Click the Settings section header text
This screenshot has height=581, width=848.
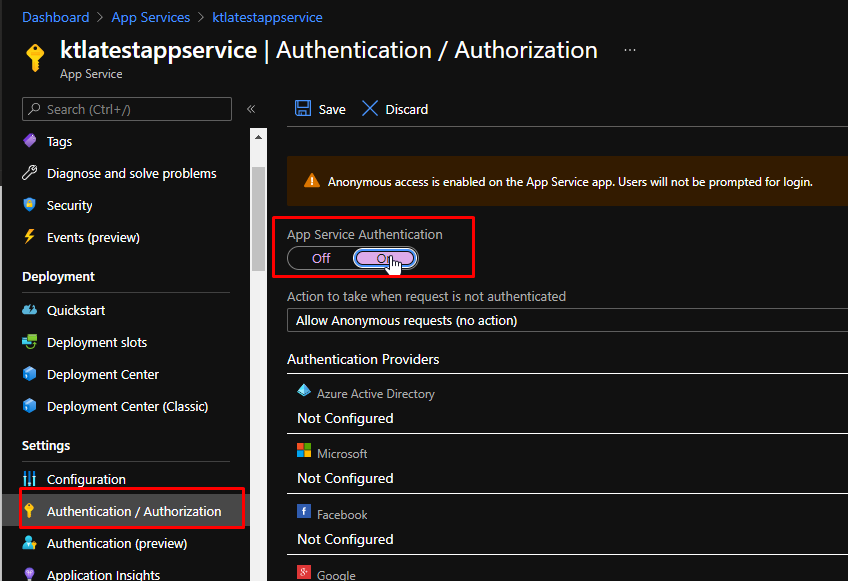coord(46,445)
